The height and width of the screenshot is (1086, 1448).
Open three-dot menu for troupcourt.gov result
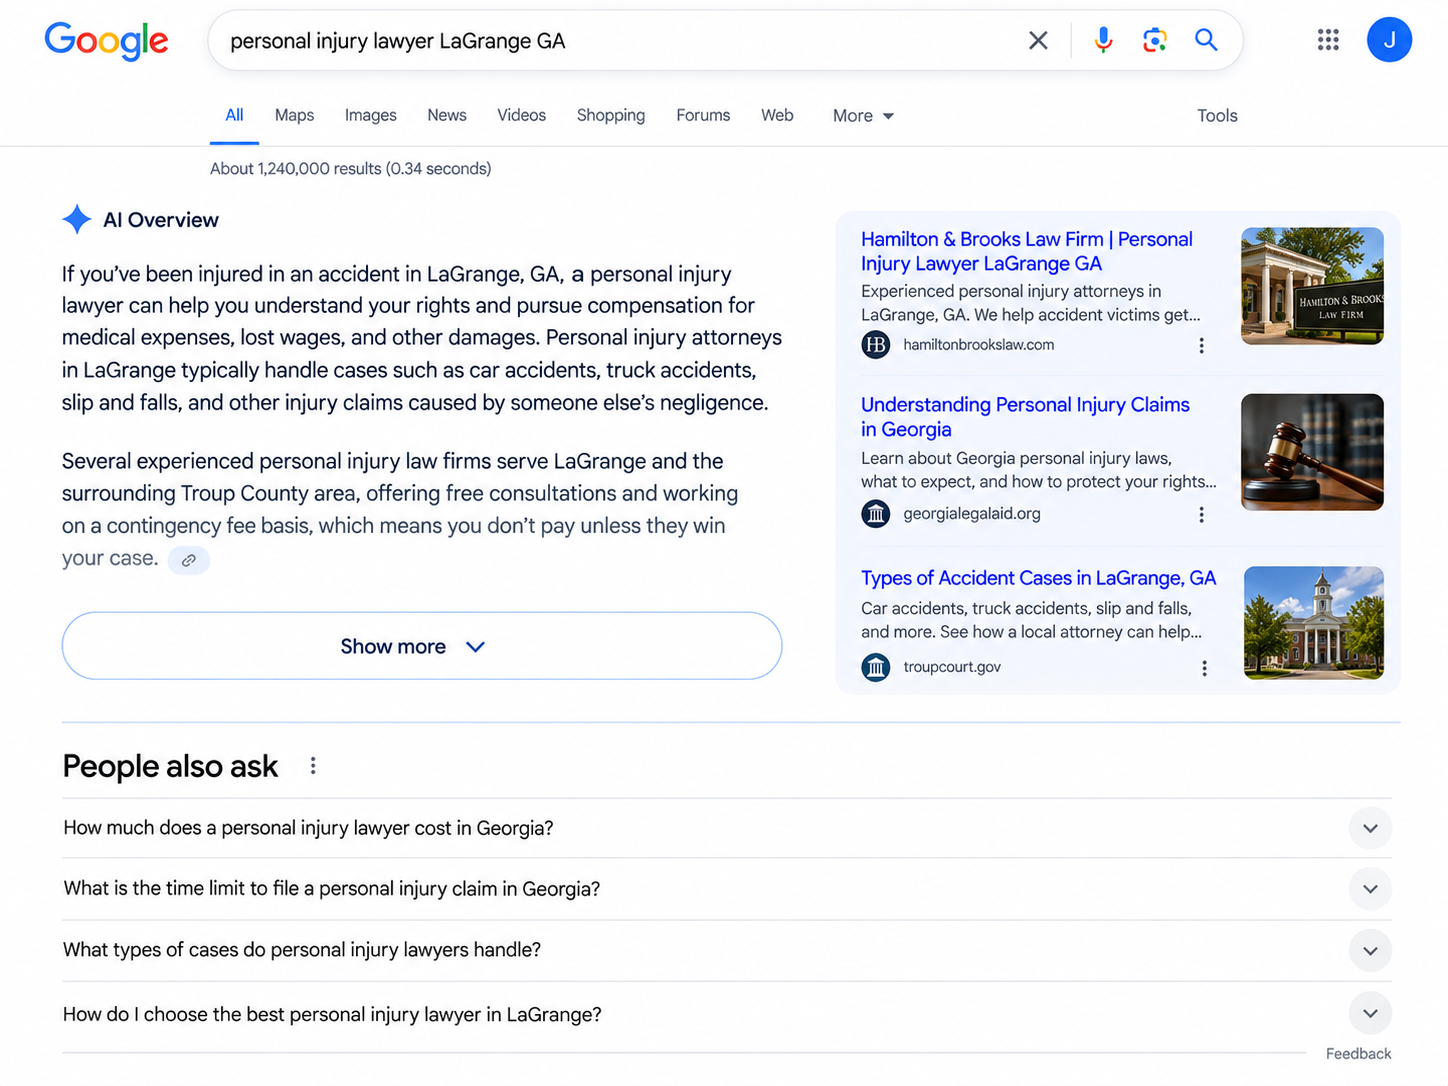point(1204,668)
